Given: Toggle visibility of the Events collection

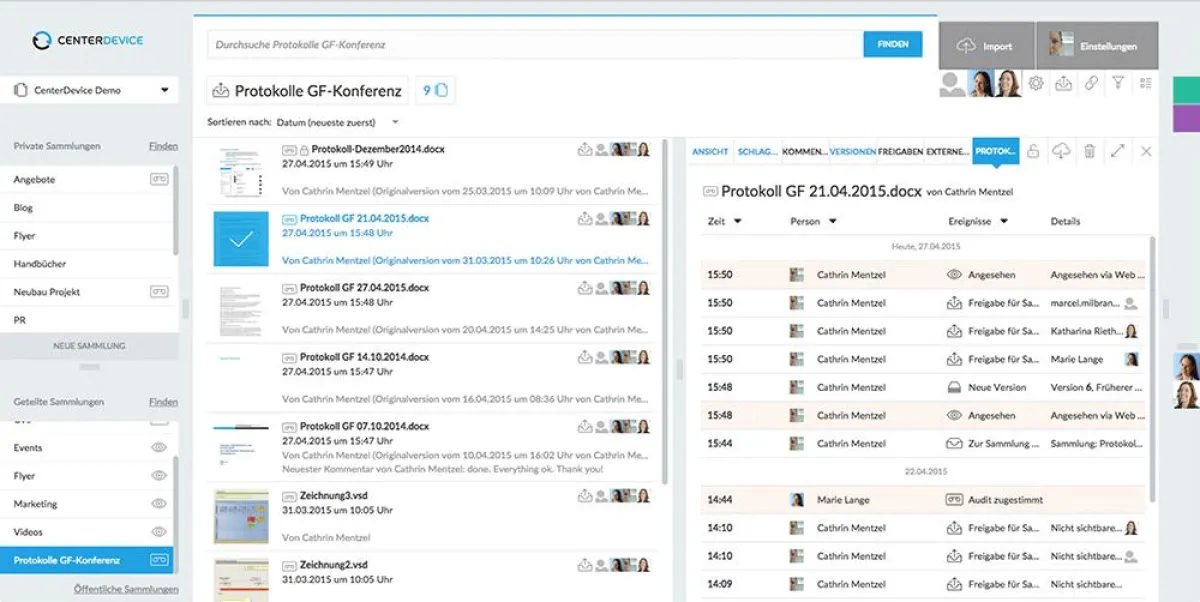Looking at the screenshot, I should coord(159,448).
